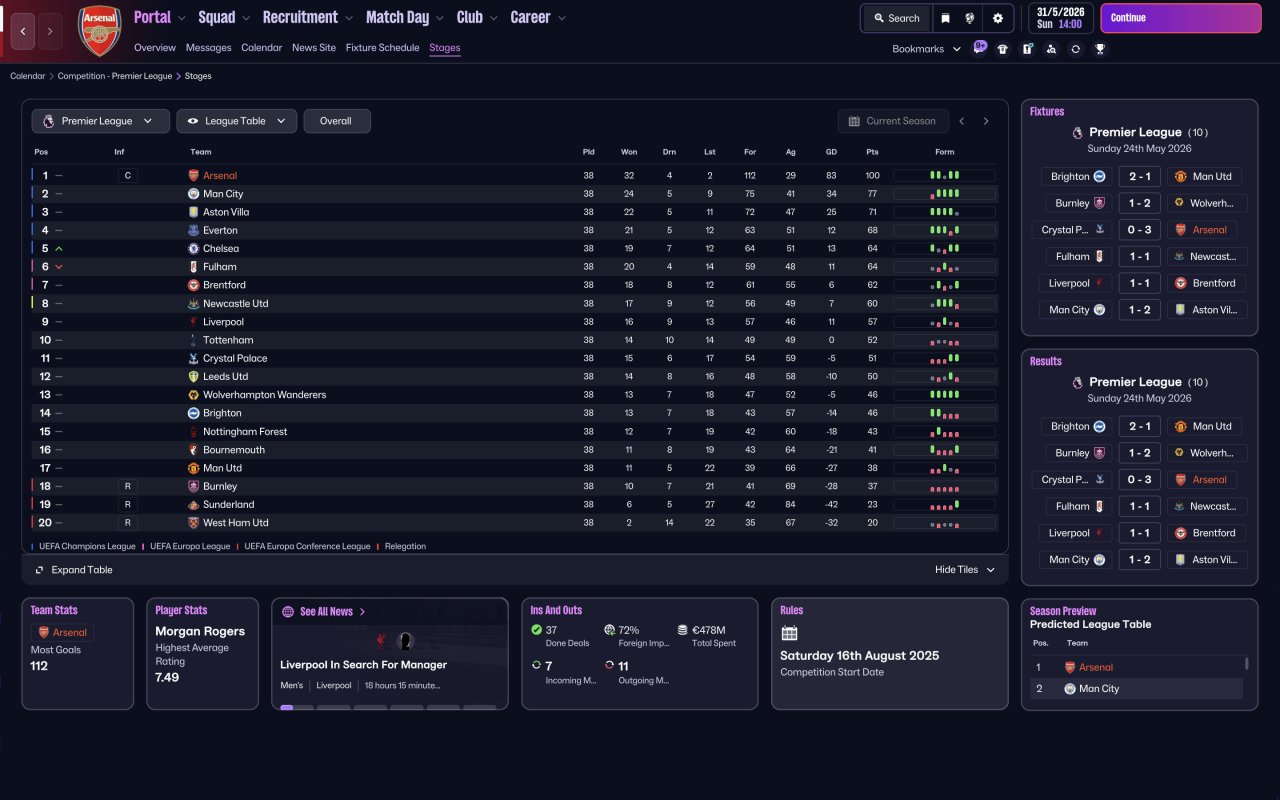Click Competition - Premier League breadcrumb

(115, 76)
